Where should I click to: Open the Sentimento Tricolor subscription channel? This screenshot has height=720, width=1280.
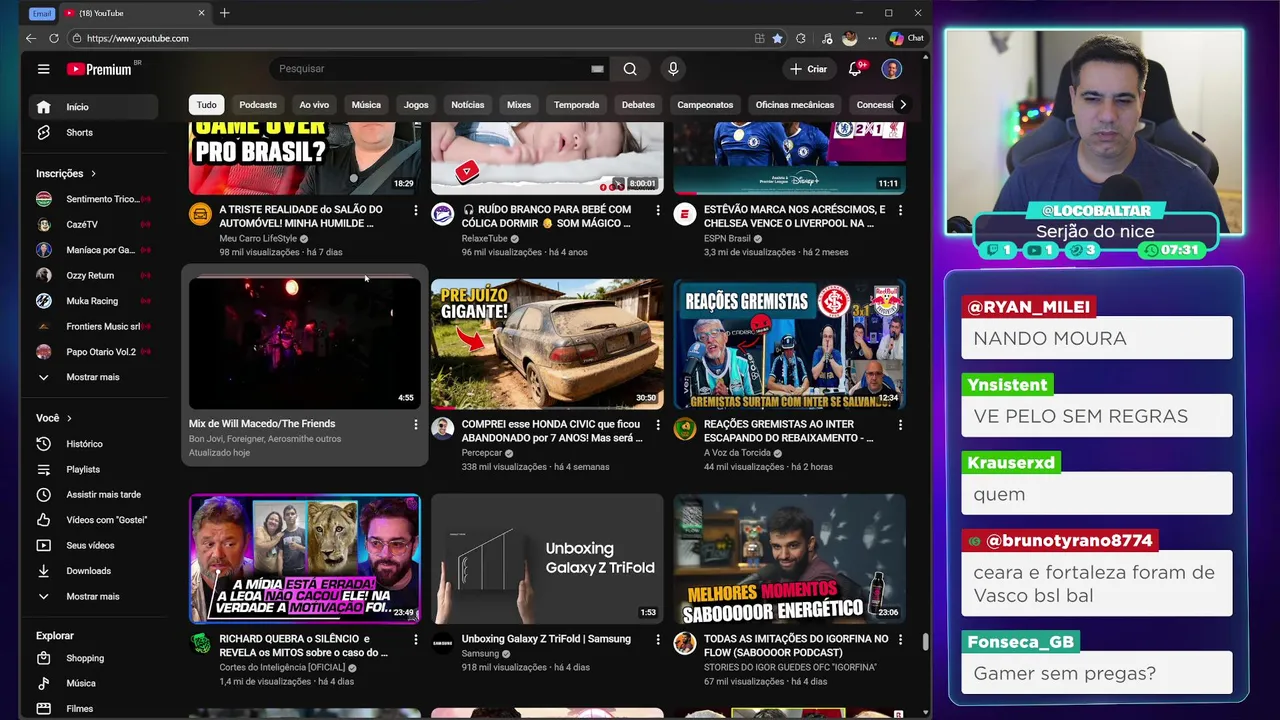(93, 199)
